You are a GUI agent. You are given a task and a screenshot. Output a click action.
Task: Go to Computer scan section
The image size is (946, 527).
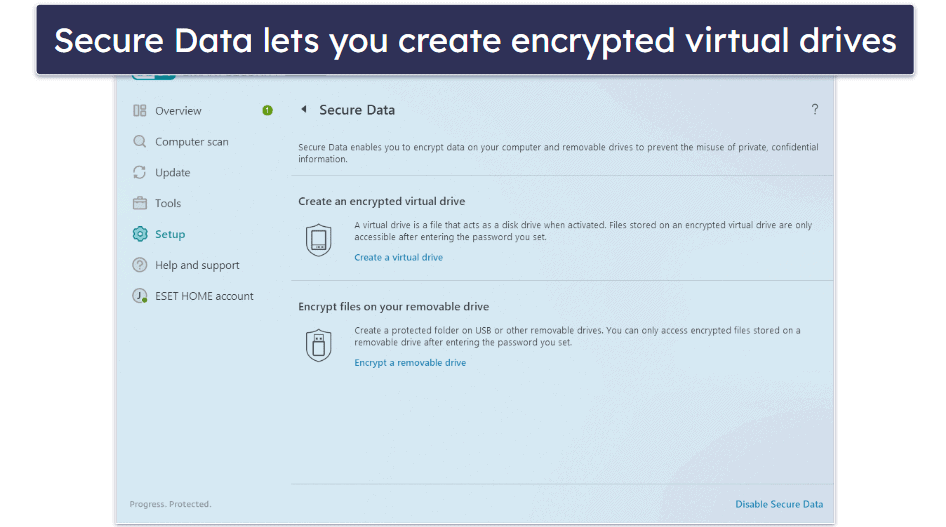click(x=191, y=142)
